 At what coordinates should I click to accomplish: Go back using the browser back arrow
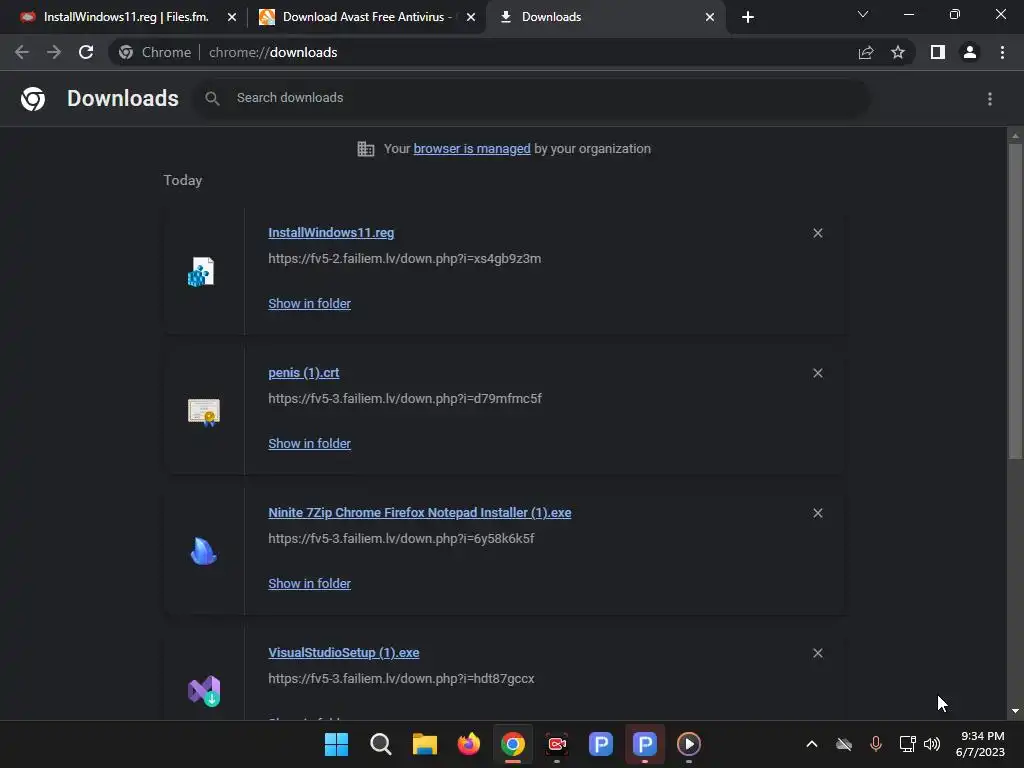click(x=22, y=52)
